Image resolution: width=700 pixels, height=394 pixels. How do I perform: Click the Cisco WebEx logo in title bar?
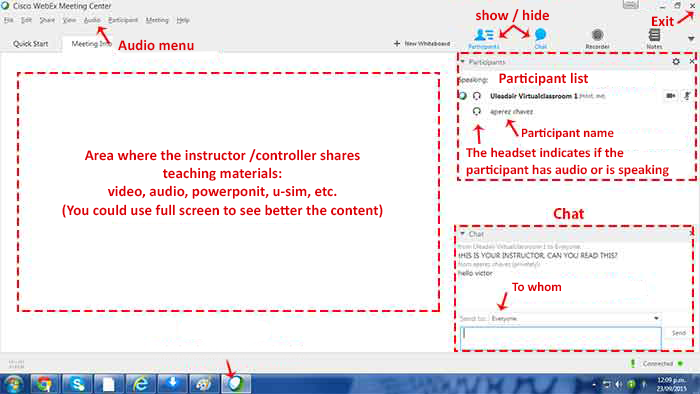tap(5, 5)
